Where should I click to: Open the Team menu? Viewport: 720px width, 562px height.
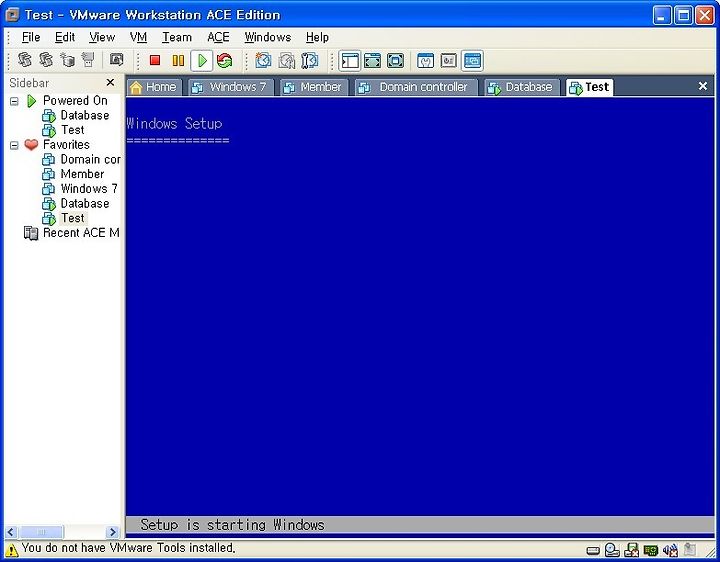[177, 37]
